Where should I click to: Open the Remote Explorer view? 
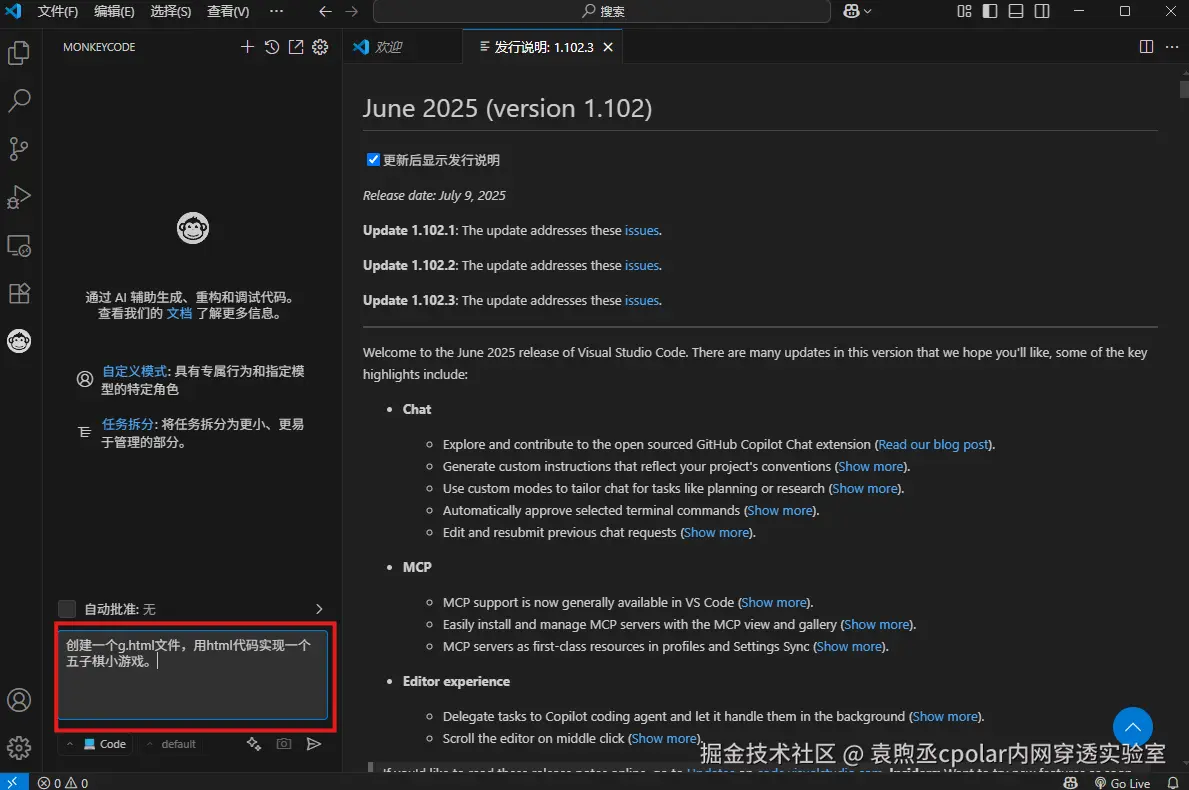pyautogui.click(x=19, y=246)
